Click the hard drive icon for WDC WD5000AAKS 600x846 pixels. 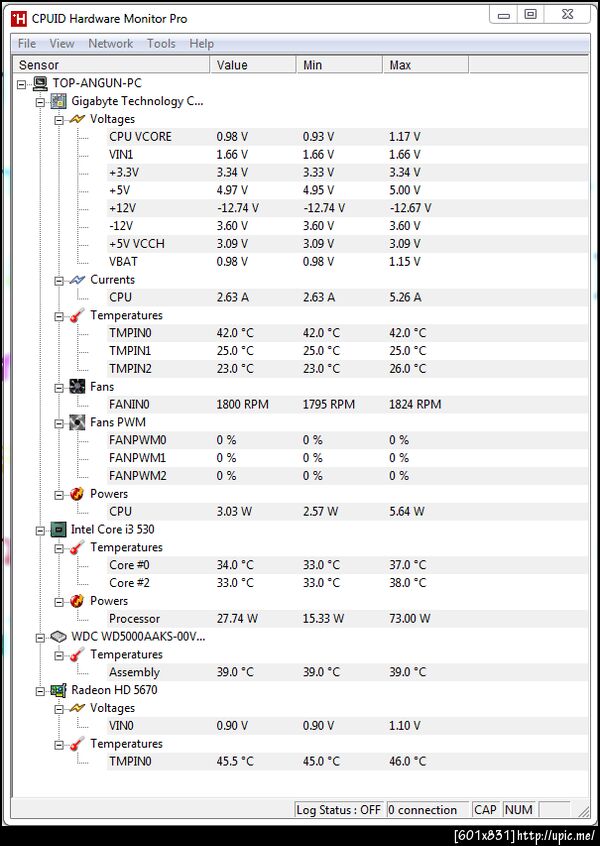pyautogui.click(x=58, y=637)
